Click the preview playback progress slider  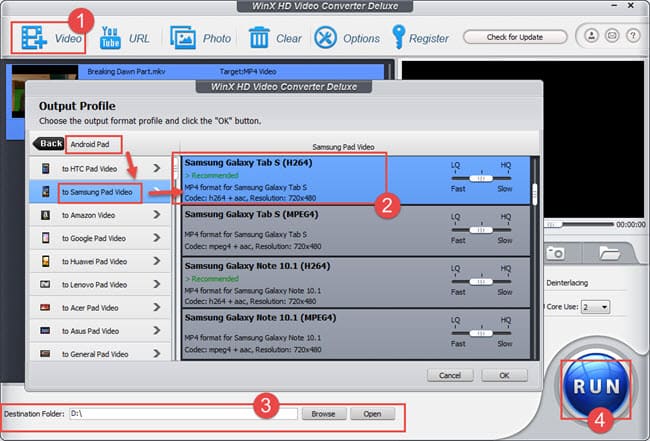[579, 224]
